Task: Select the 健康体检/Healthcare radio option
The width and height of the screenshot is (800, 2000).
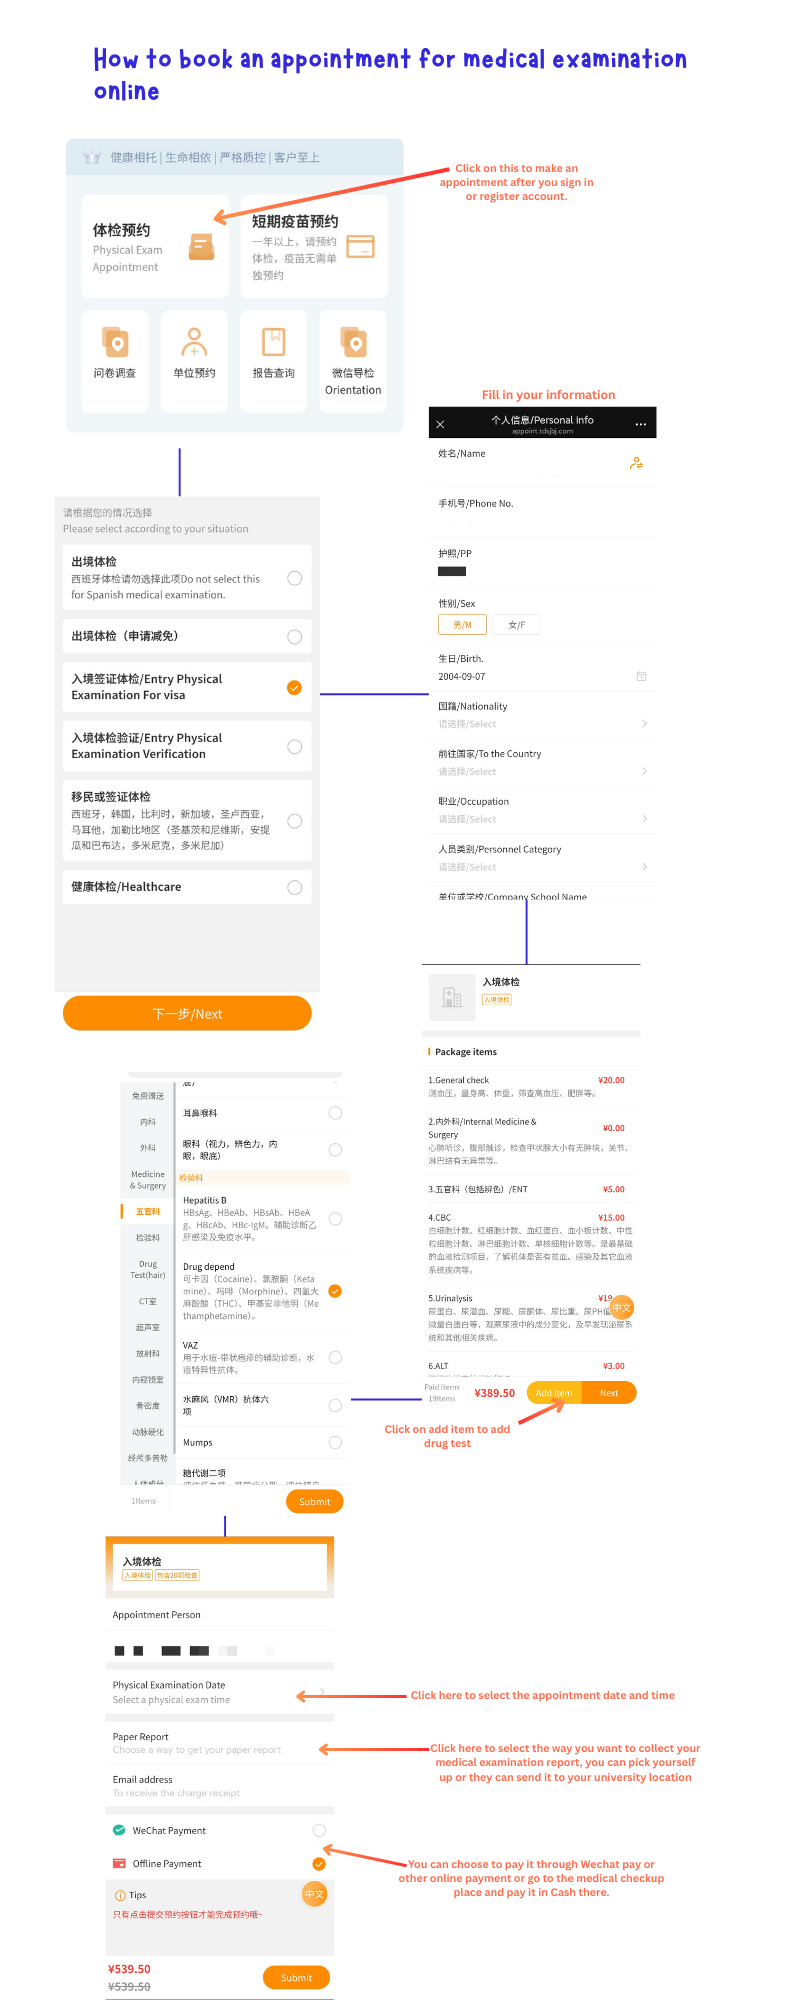Action: pyautogui.click(x=294, y=887)
